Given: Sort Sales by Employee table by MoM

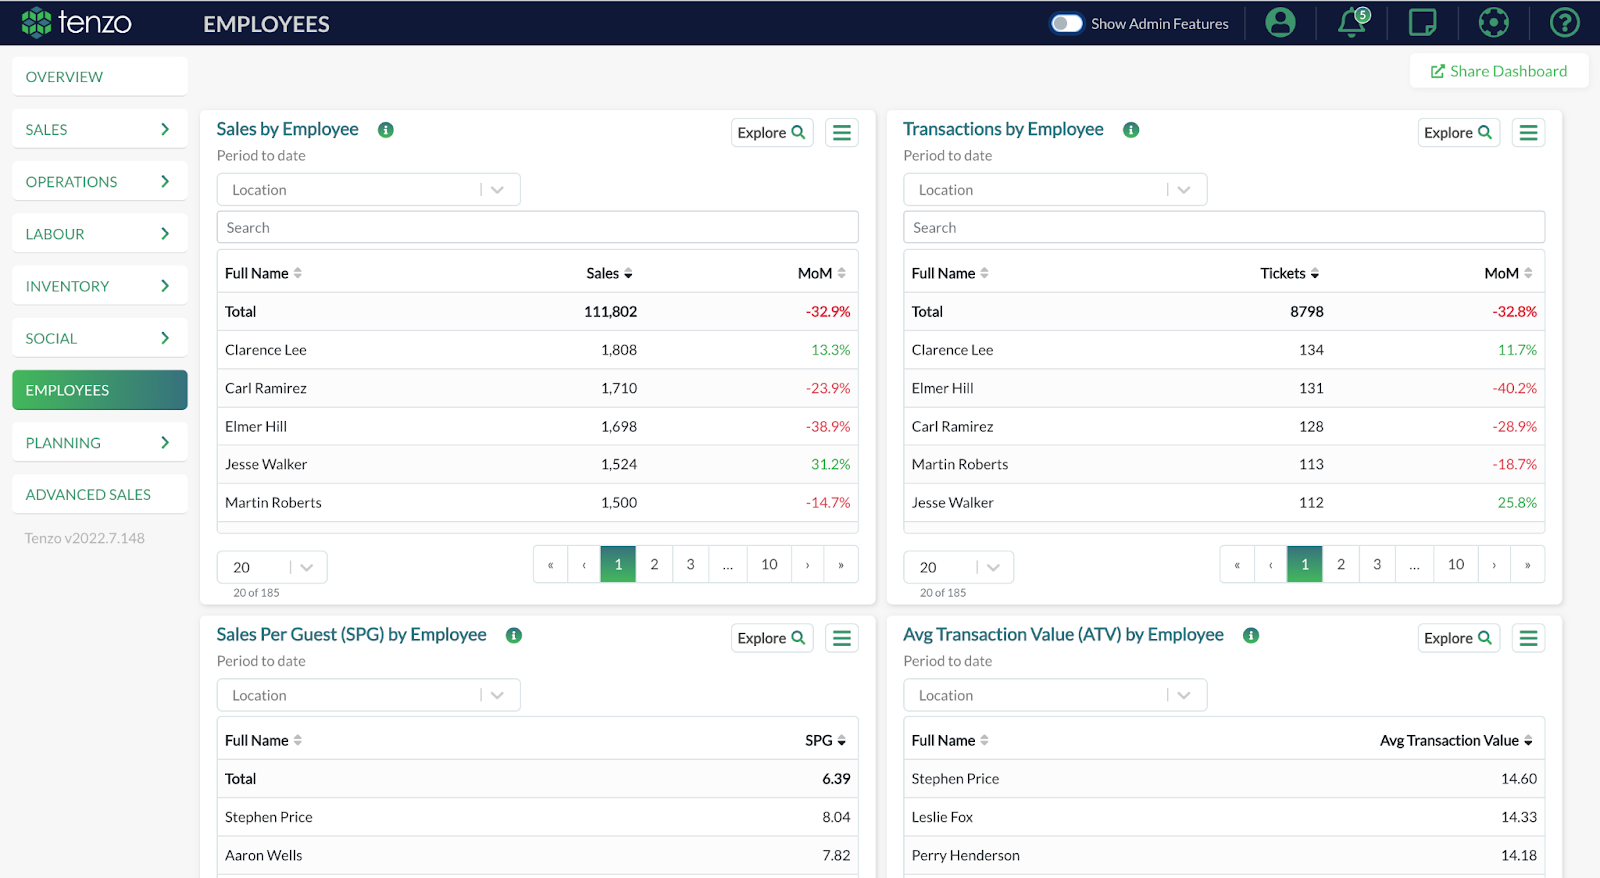Looking at the screenshot, I should (822, 273).
